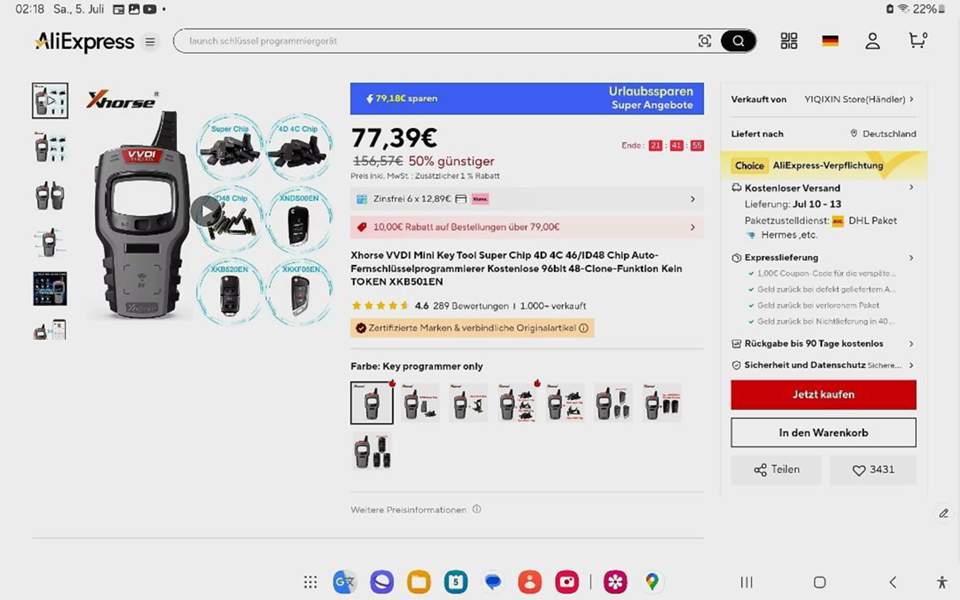Go to AliExpress home via the logo
960x600 pixels.
tap(84, 42)
